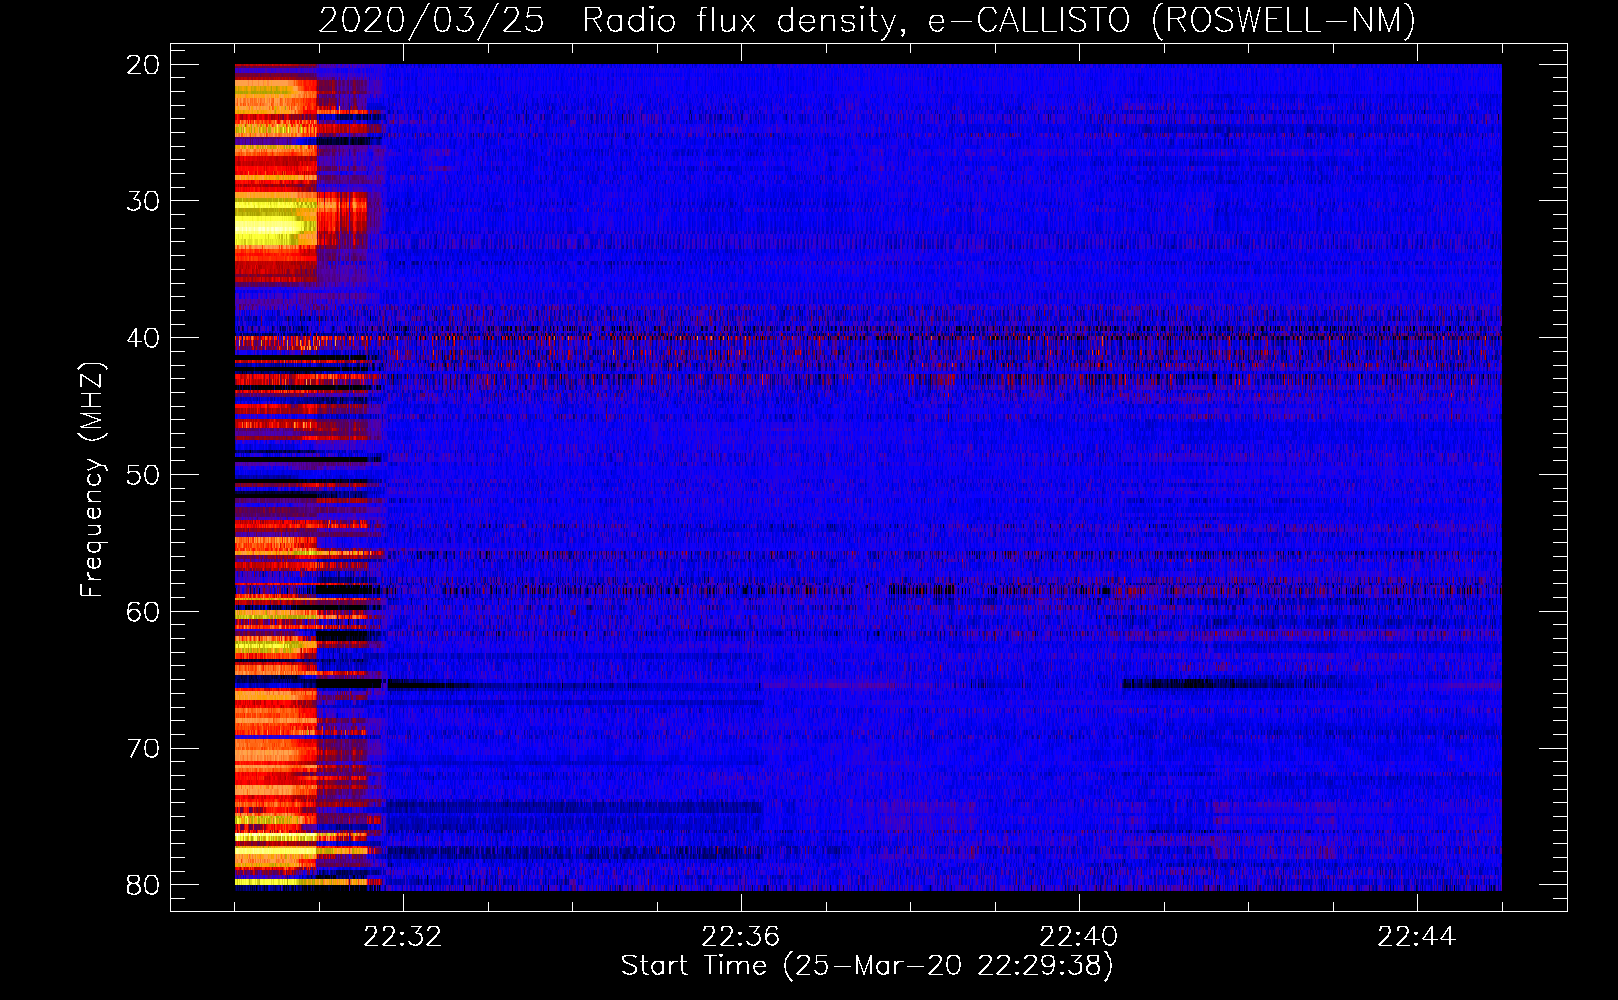Click the frequency tick label '50'
This screenshot has height=1000, width=1618.
pos(144,475)
